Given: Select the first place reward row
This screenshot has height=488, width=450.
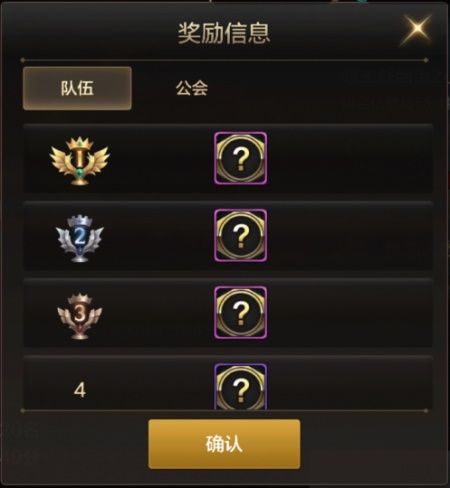Looking at the screenshot, I should click(228, 159).
